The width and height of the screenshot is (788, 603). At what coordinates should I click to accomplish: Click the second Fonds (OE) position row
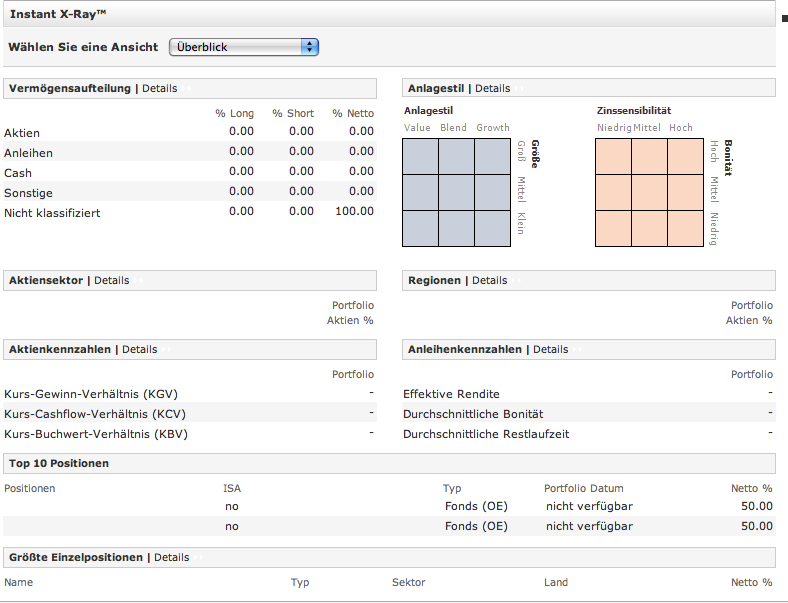coord(476,526)
